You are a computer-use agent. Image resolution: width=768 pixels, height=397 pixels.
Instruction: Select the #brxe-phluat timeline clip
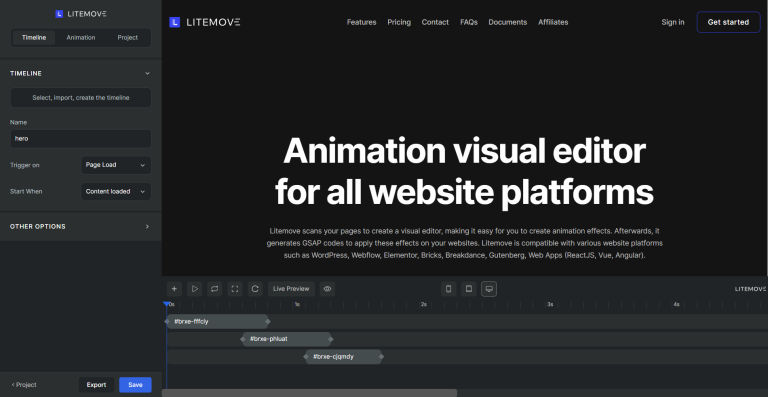click(287, 339)
